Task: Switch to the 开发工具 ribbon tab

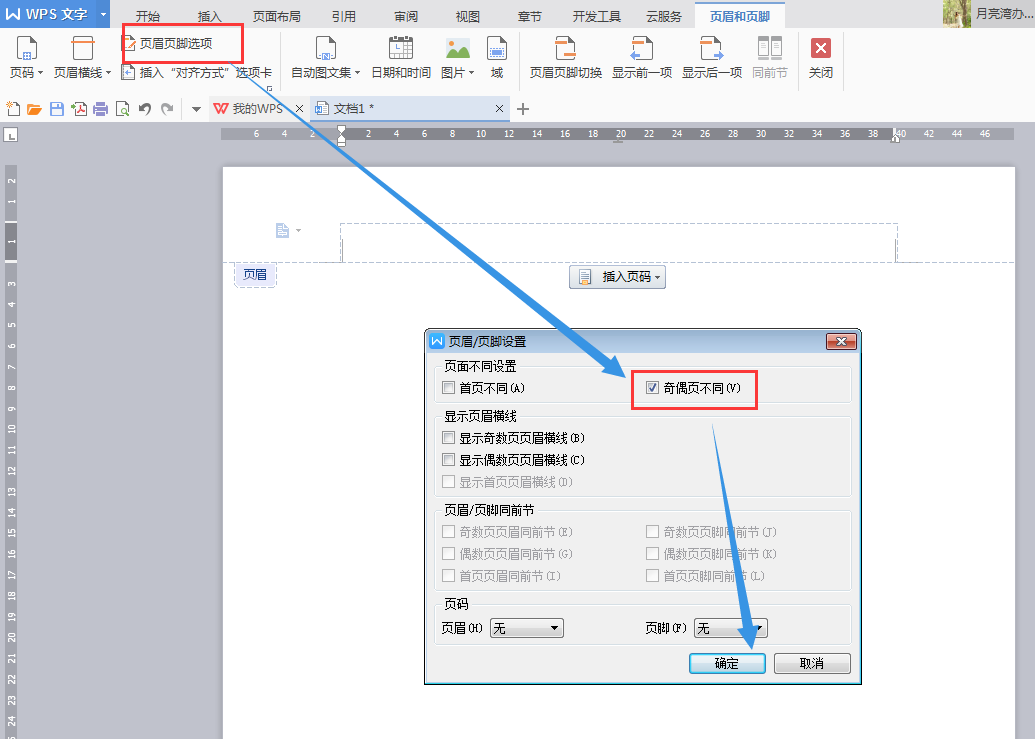Action: 597,16
